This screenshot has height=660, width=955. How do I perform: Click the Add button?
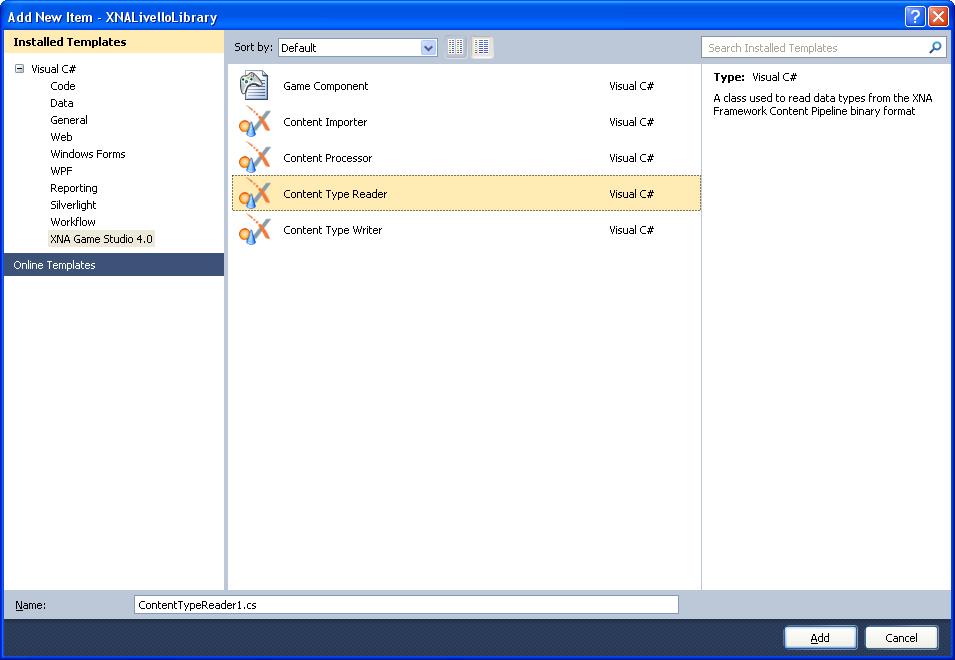(x=820, y=637)
